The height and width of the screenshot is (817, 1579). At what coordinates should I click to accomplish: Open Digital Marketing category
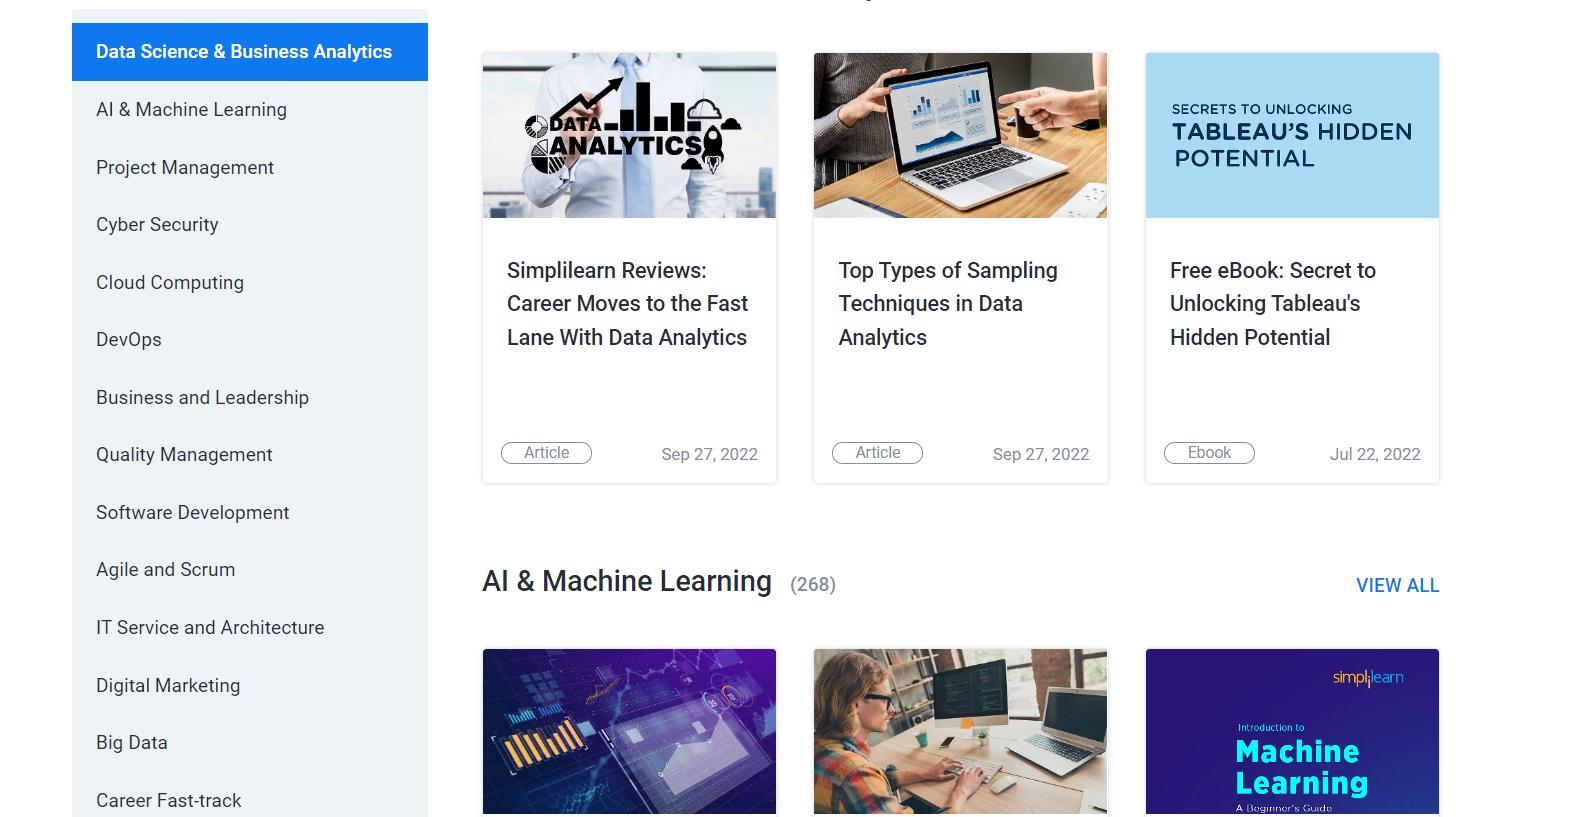(x=249, y=685)
